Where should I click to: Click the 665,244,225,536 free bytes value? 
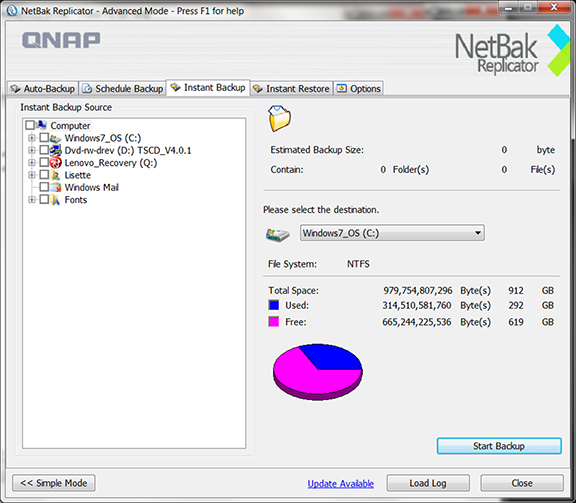click(x=417, y=322)
